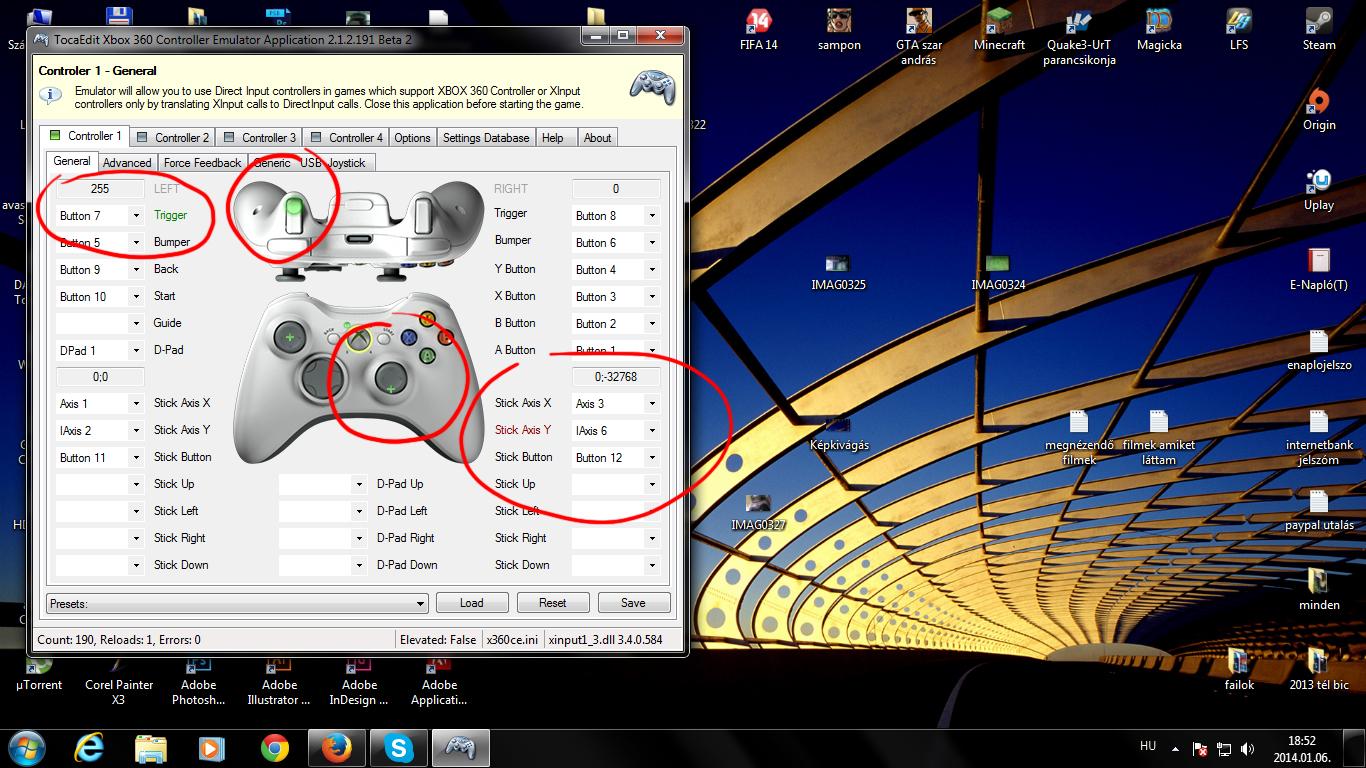Screen dimensions: 1366x768
Task: Click the Load button
Action: coord(472,603)
